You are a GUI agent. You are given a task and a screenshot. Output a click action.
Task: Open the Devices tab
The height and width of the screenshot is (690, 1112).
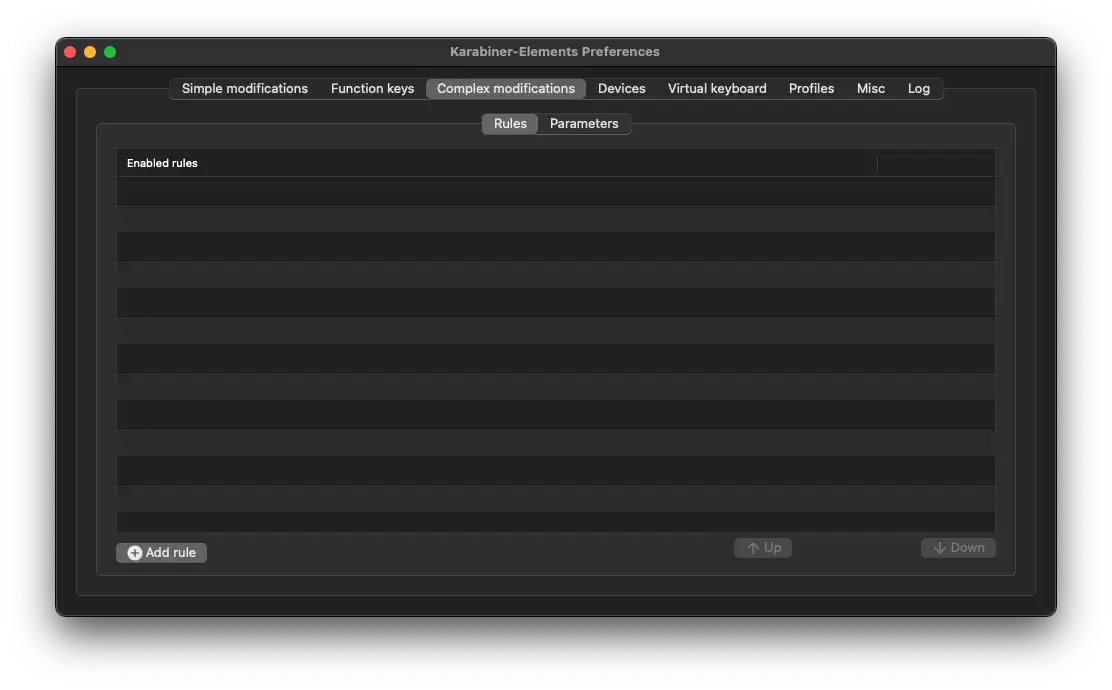coord(621,89)
